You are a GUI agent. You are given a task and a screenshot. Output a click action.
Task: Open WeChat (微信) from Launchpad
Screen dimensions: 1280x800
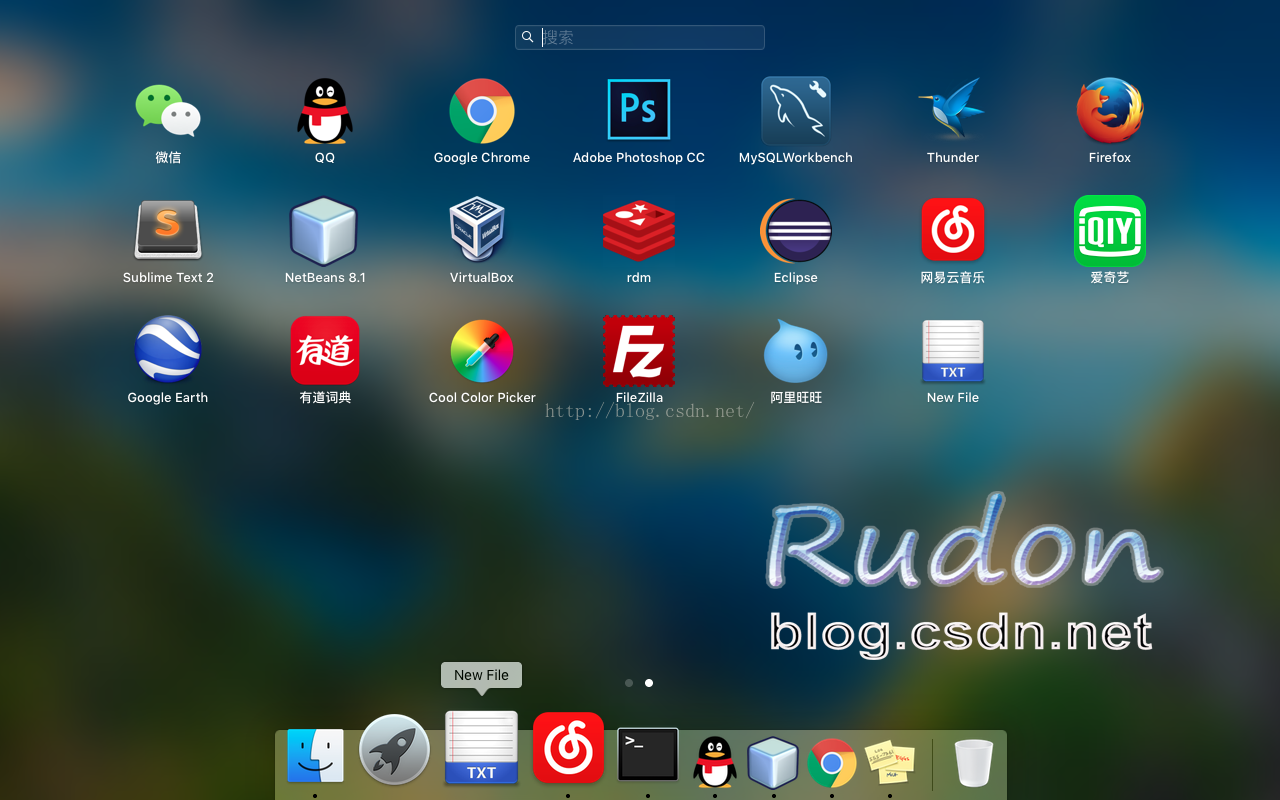(168, 110)
